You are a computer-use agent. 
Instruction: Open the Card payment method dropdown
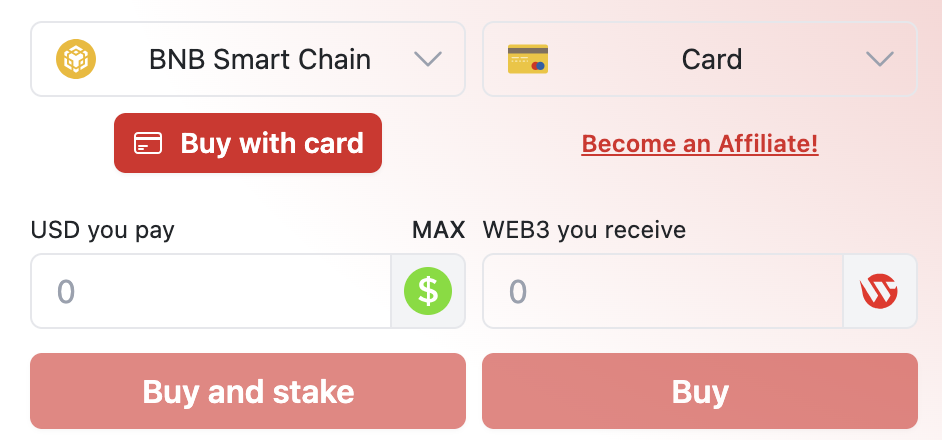[700, 59]
